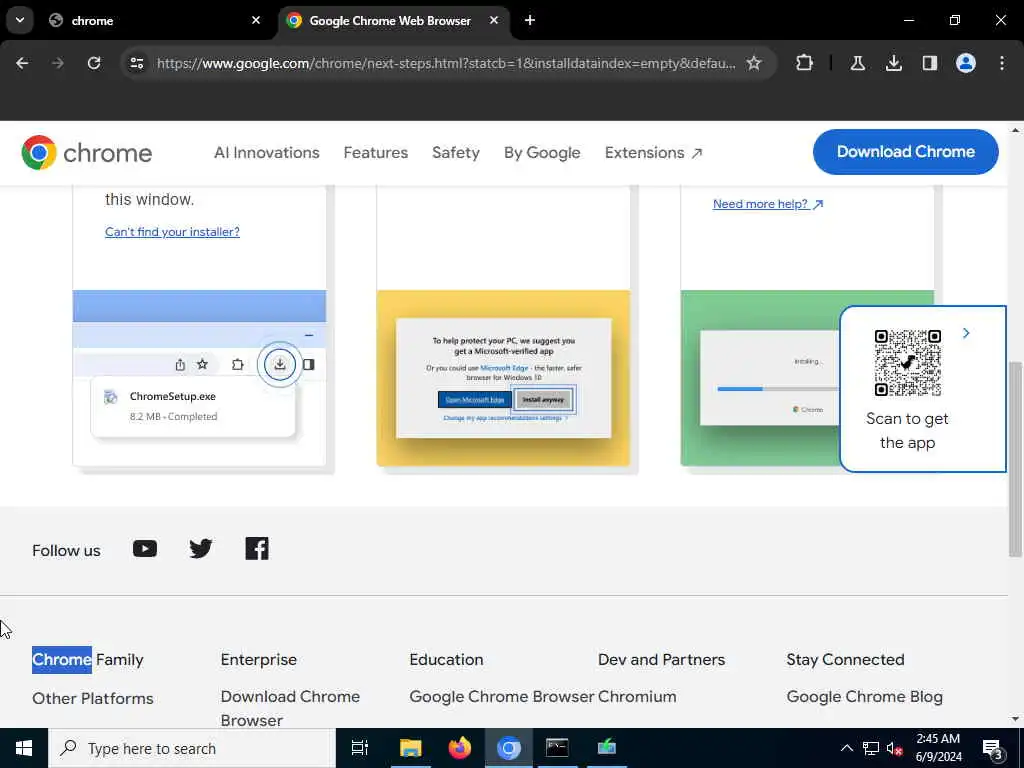Click the Chrome logo on the page header
Screen dimensions: 1024x768
click(86, 153)
